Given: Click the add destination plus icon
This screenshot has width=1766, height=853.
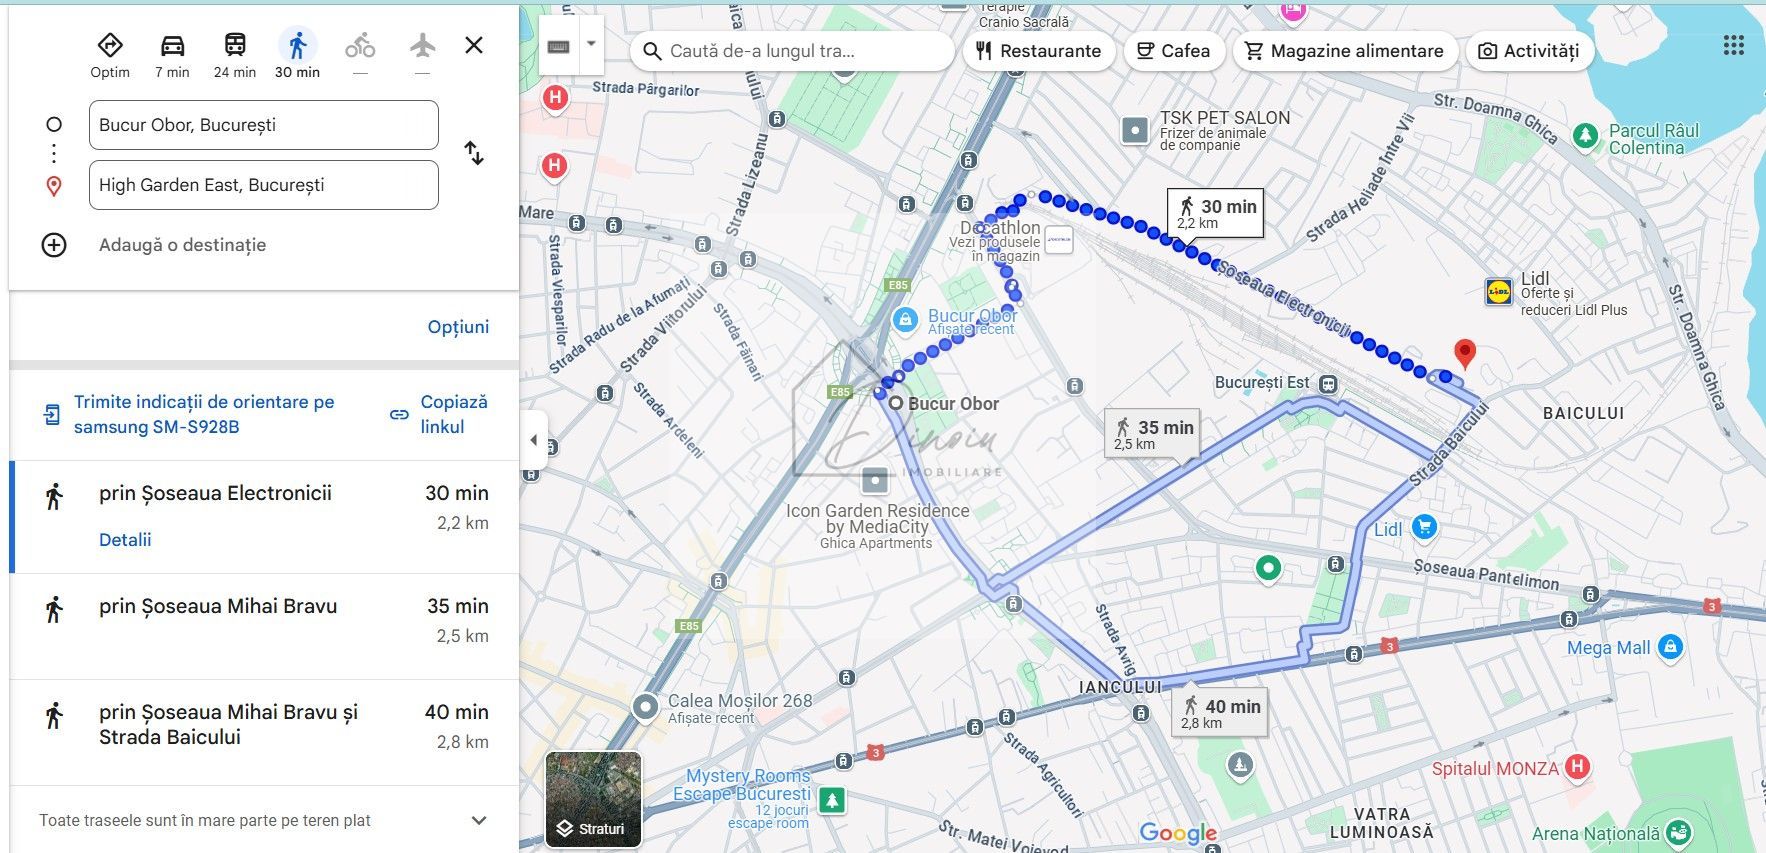Looking at the screenshot, I should click(x=54, y=245).
